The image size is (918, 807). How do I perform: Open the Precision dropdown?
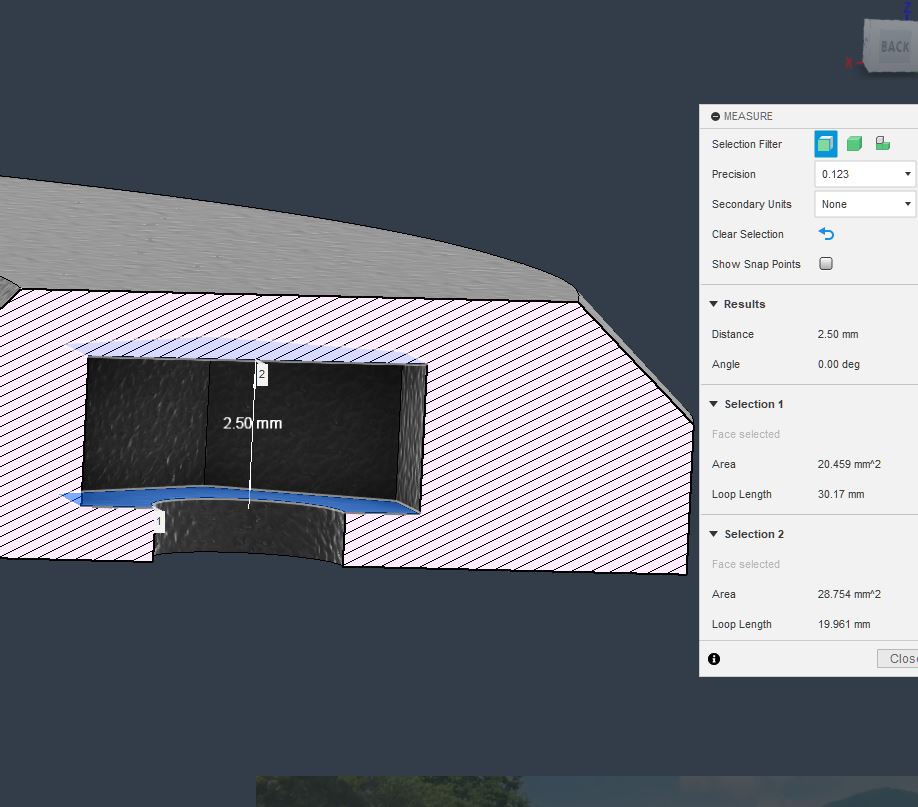[865, 174]
